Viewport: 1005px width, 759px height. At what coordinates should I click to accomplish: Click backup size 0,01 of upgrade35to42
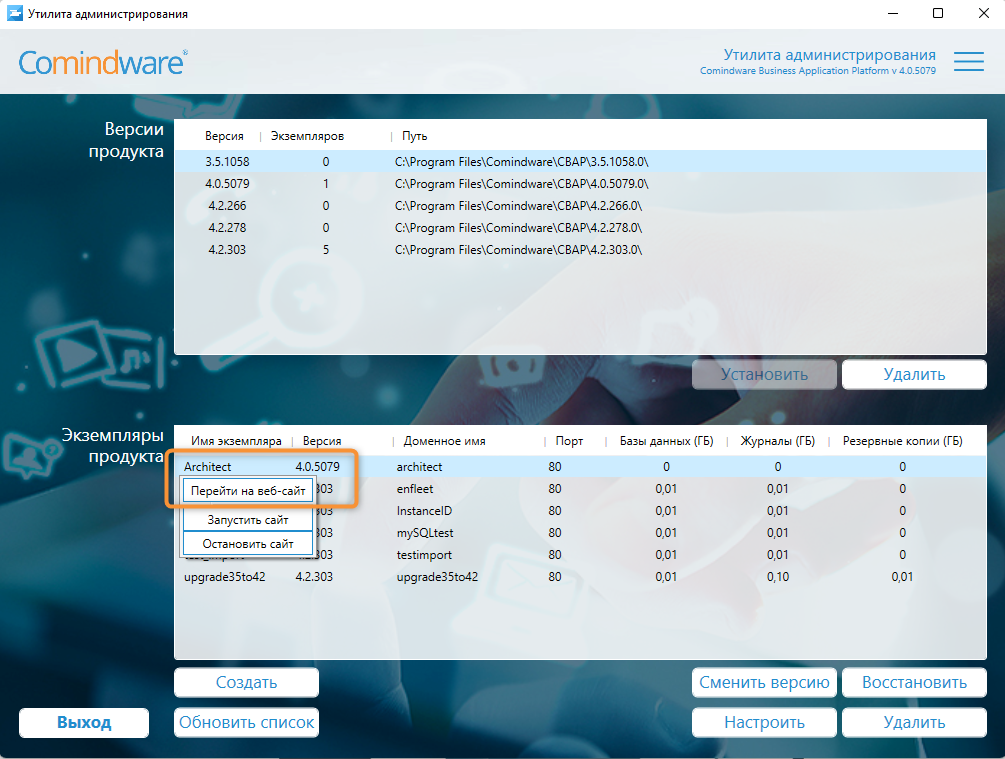(902, 576)
